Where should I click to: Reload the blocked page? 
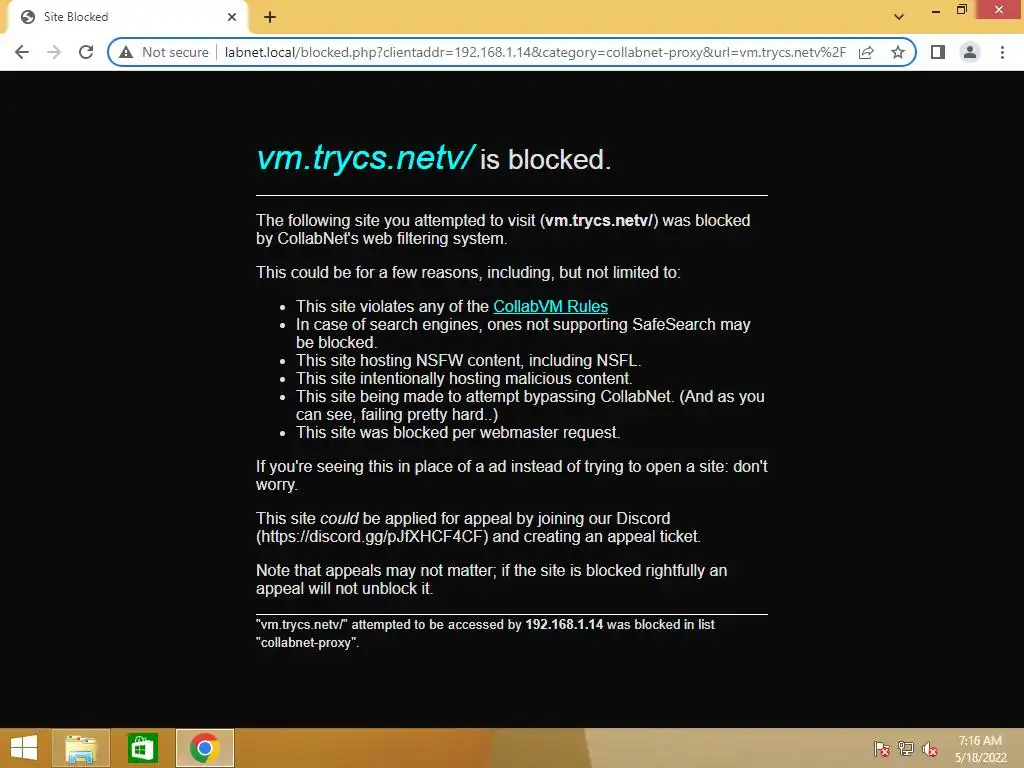click(86, 52)
